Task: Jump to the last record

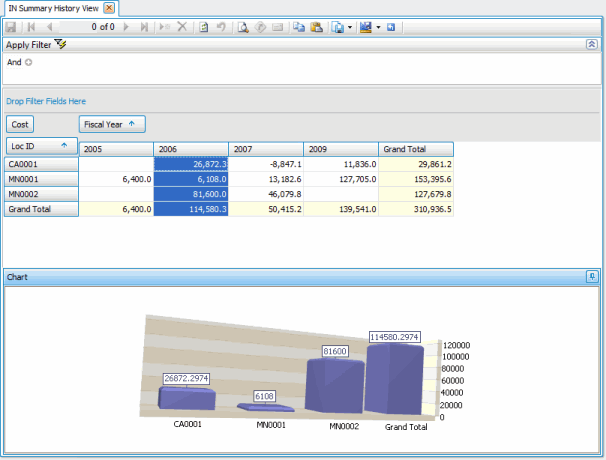Action: (145, 27)
